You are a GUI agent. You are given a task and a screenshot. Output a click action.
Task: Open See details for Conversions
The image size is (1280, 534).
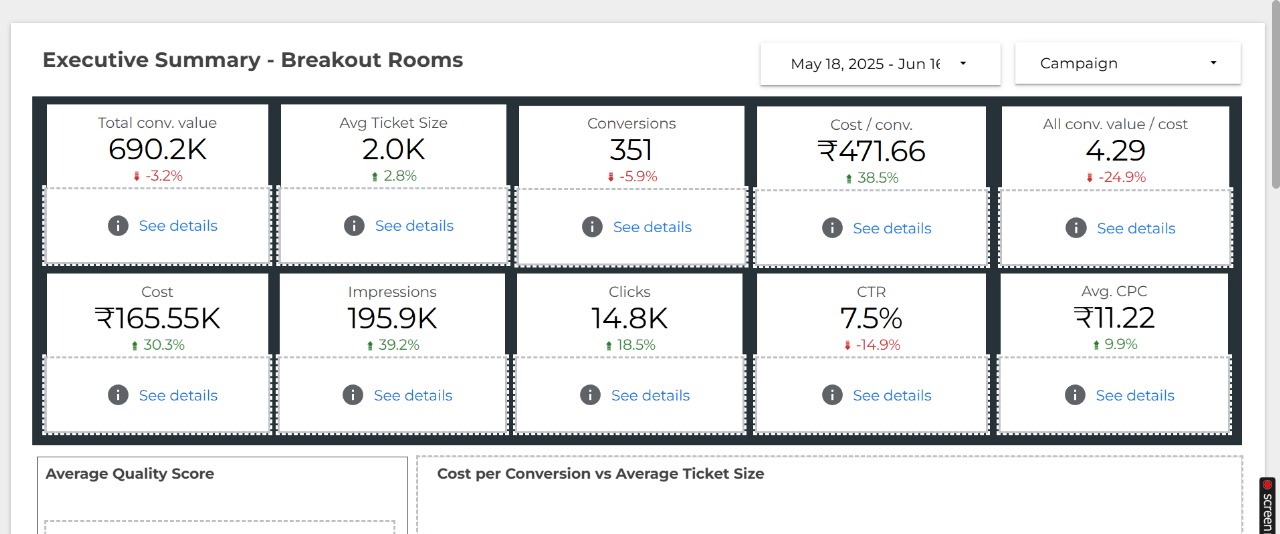point(652,227)
